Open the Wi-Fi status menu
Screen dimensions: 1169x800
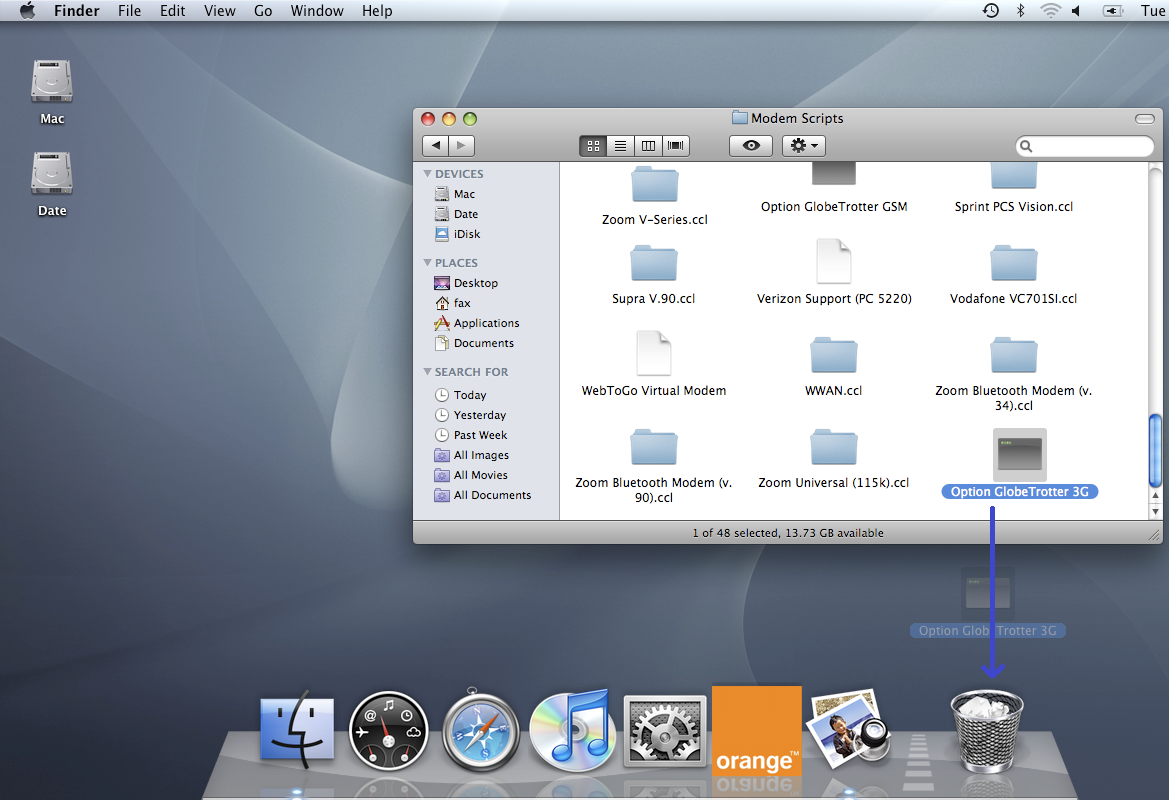[1050, 10]
